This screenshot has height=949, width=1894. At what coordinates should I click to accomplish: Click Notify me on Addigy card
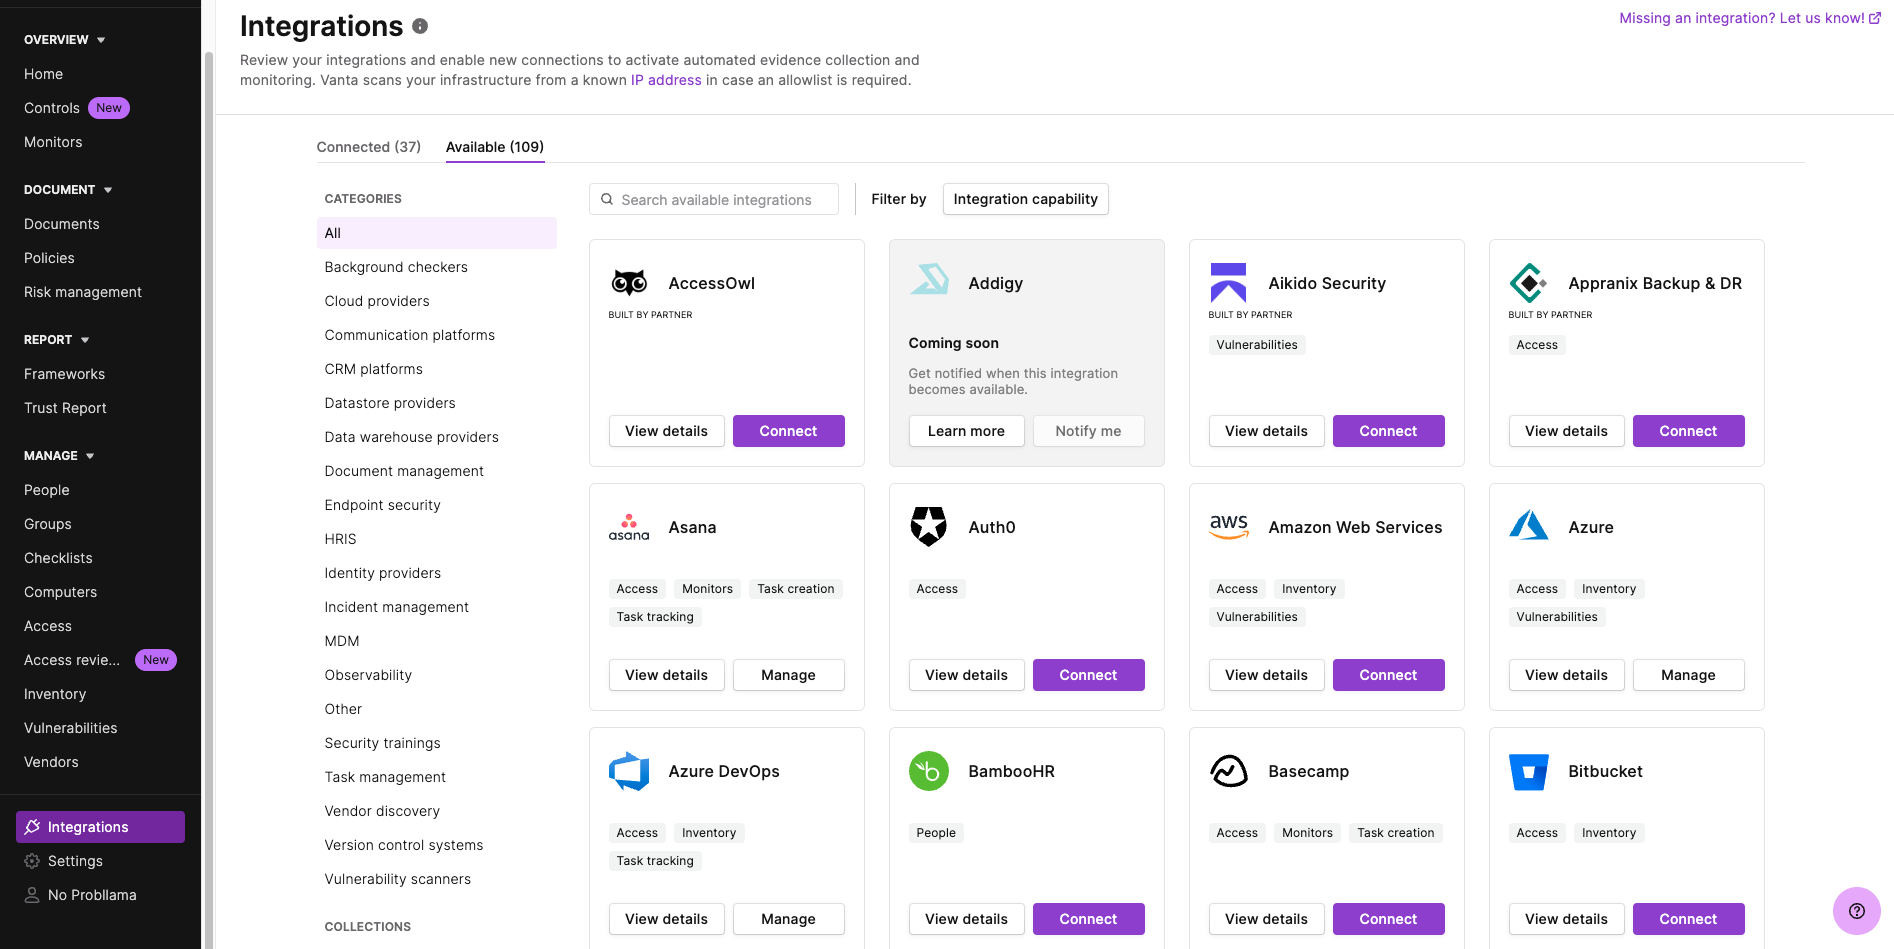[x=1088, y=431]
